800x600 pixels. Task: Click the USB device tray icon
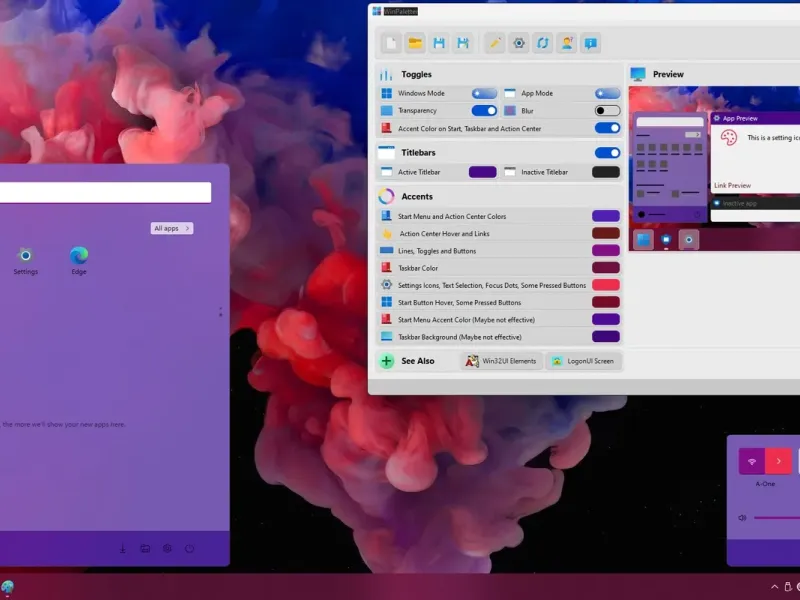pyautogui.click(x=788, y=587)
